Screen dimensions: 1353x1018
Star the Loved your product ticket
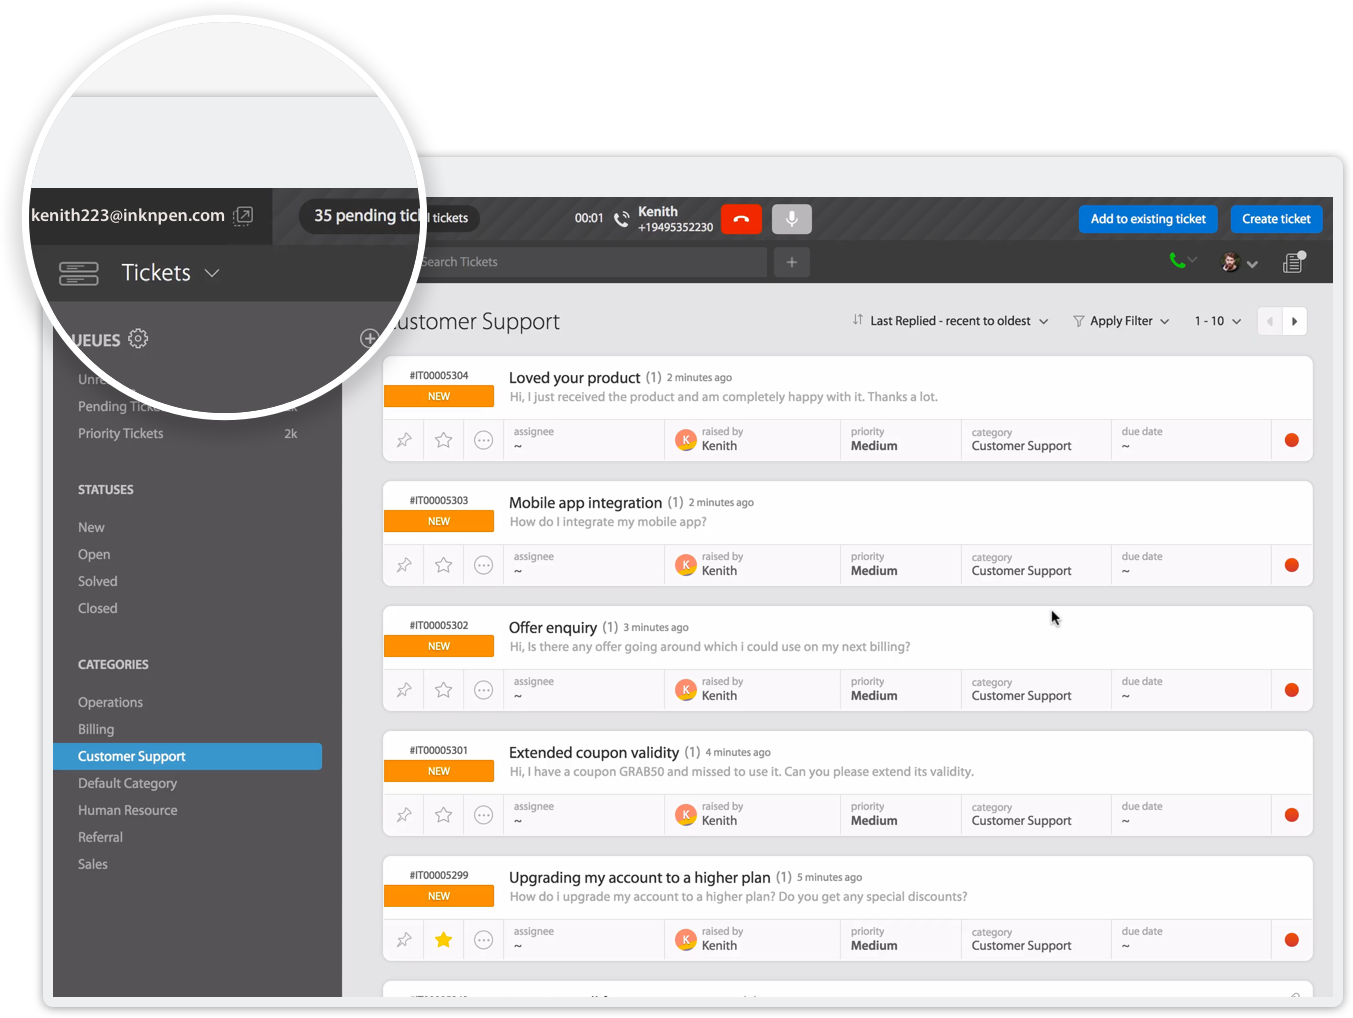pos(444,440)
